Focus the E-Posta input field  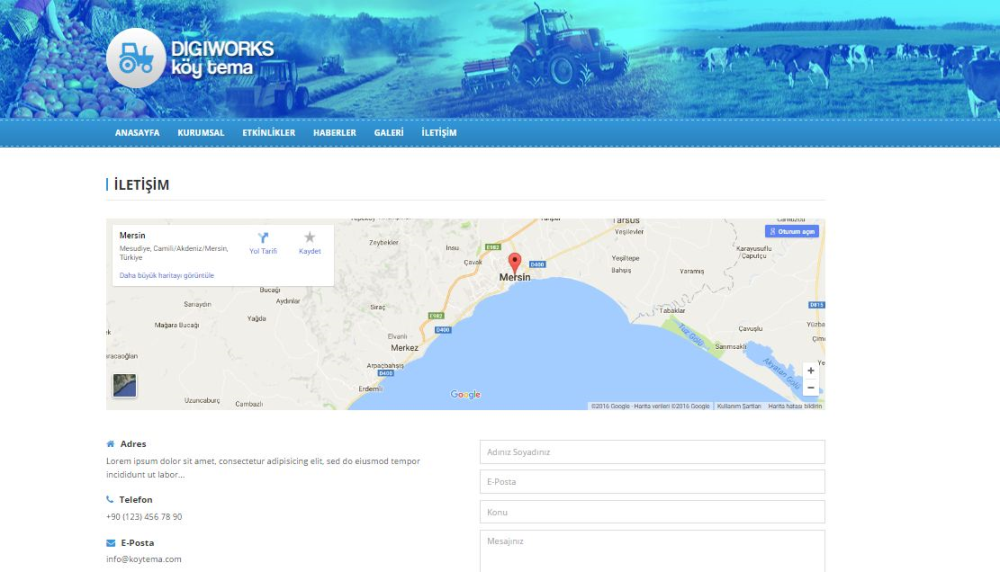[x=652, y=482]
